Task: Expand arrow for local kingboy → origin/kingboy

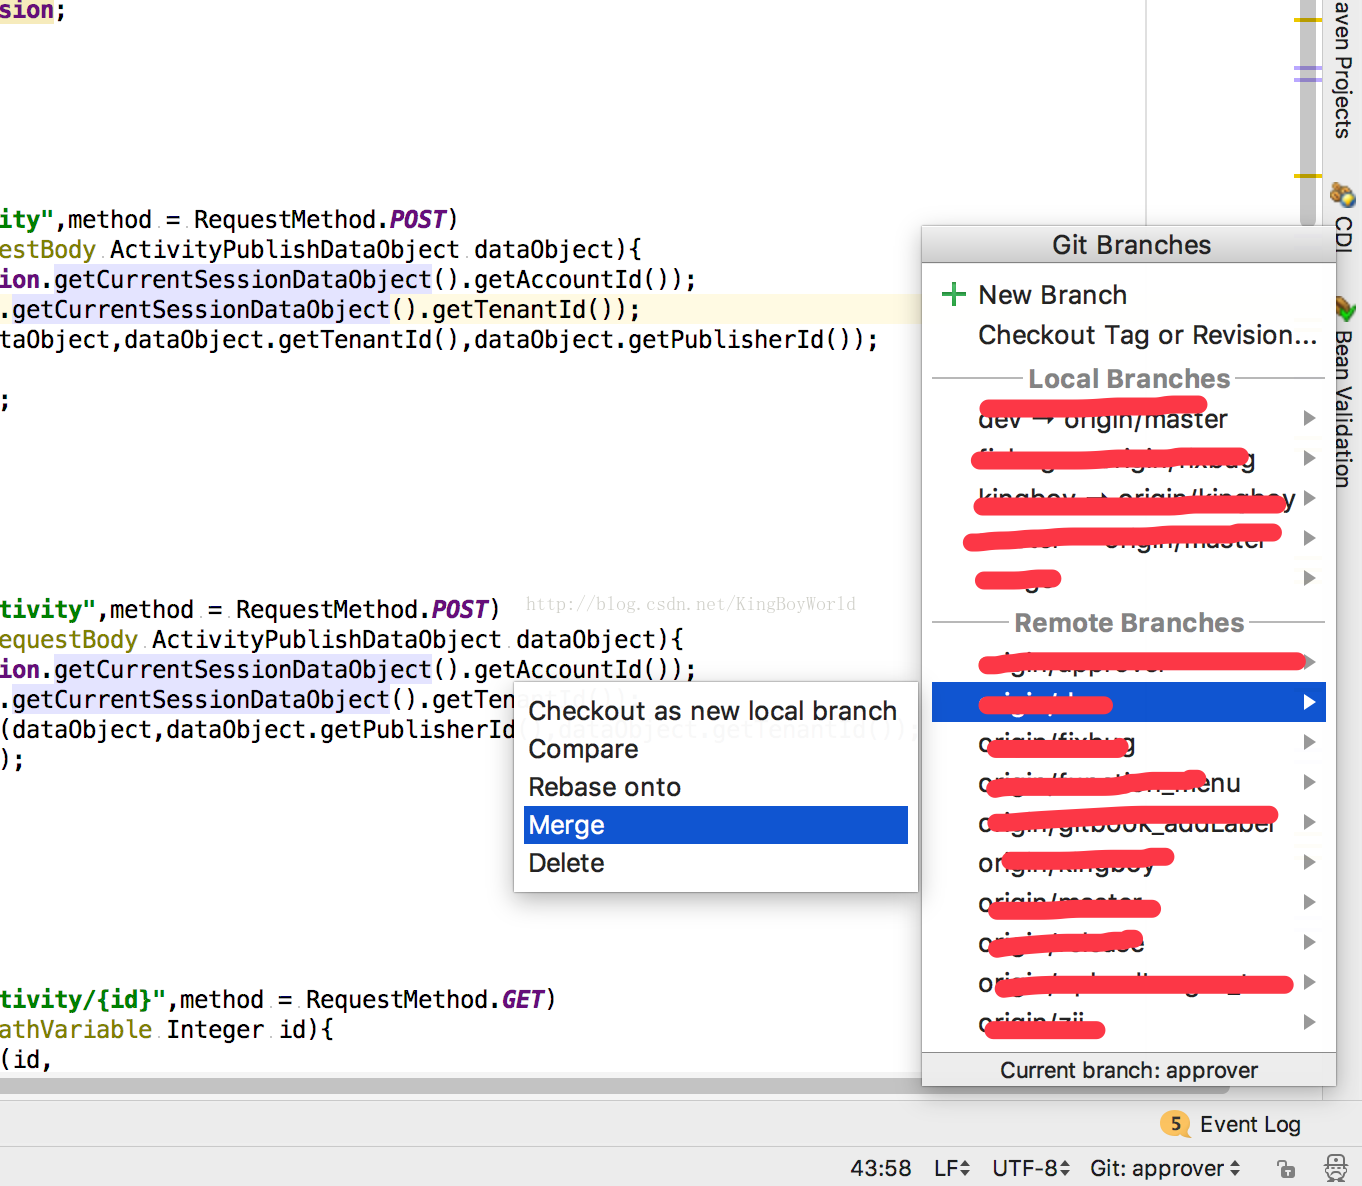Action: point(1309,498)
